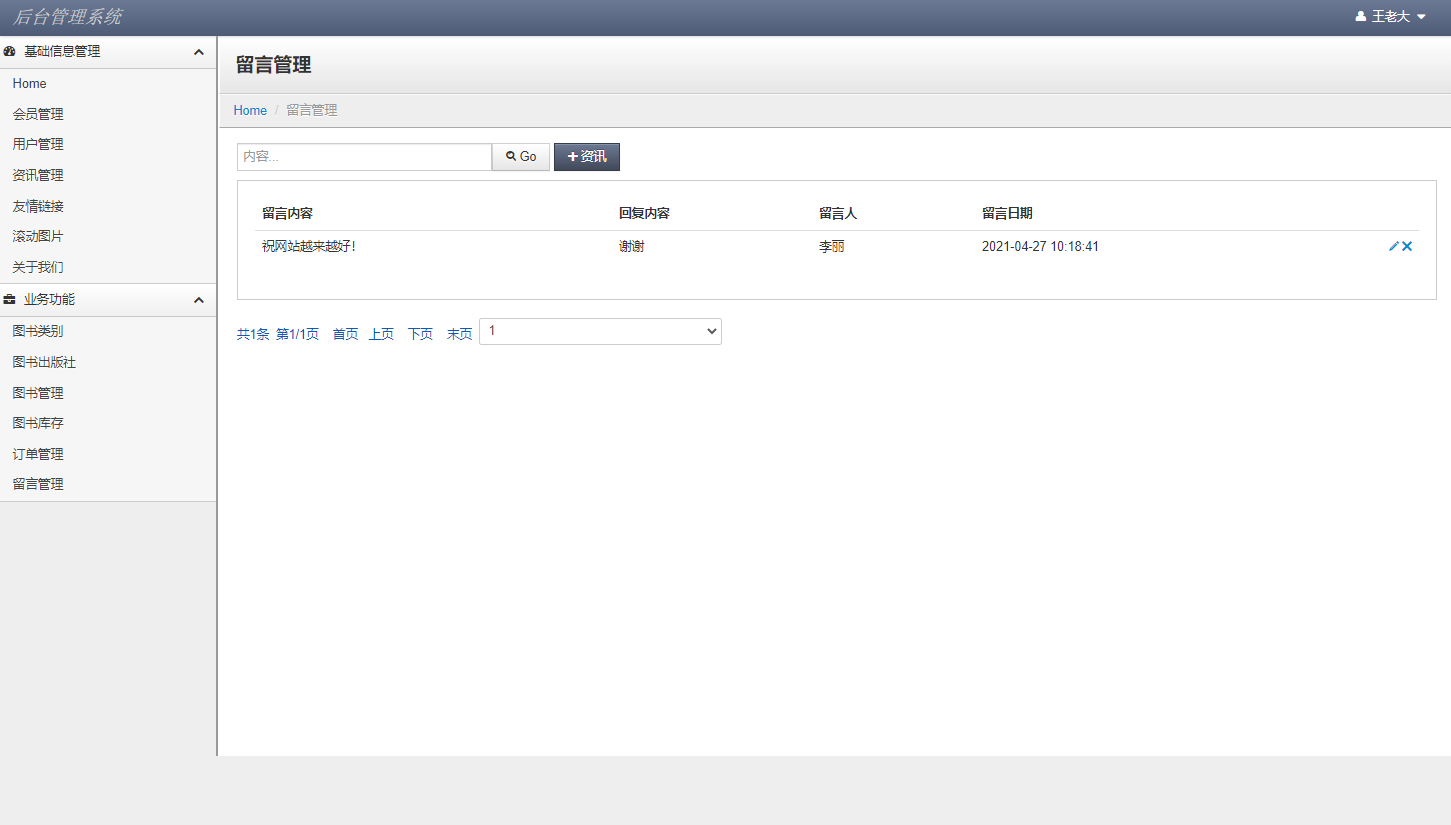Collapse the 业务功能 section chevron
The width and height of the screenshot is (1451, 825).
click(198, 299)
